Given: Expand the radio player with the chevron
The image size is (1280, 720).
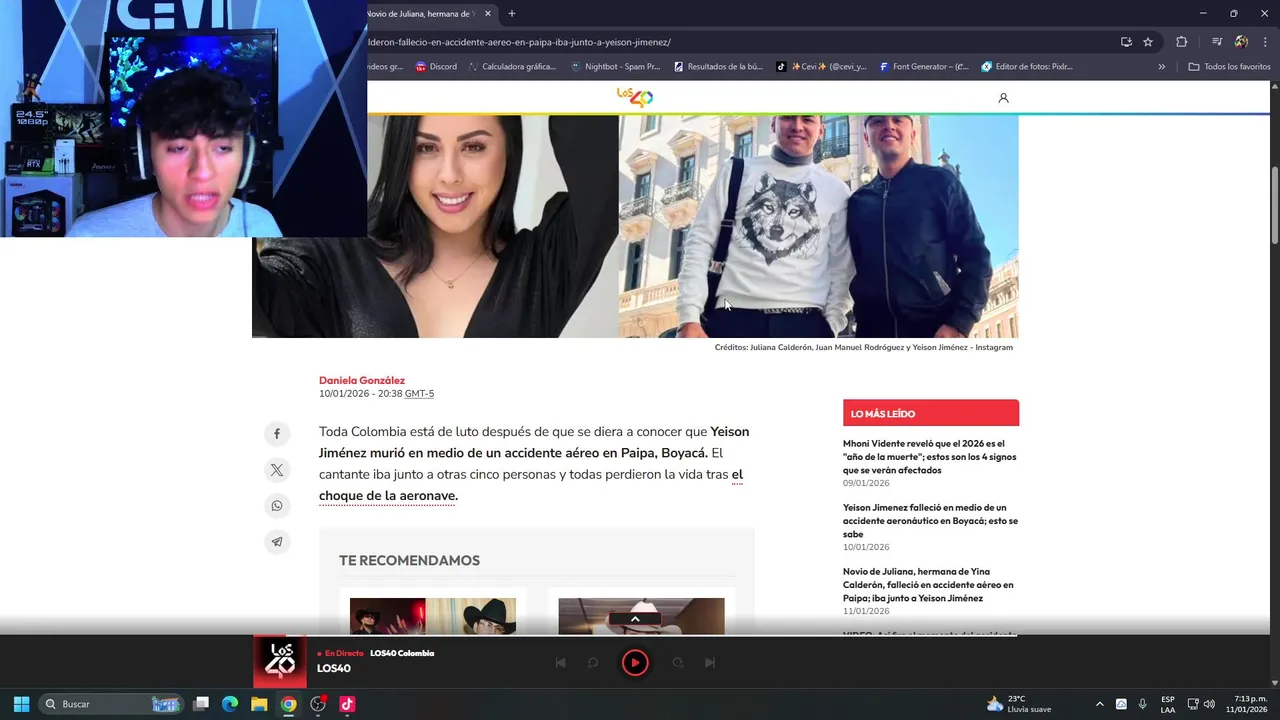Looking at the screenshot, I should [635, 619].
